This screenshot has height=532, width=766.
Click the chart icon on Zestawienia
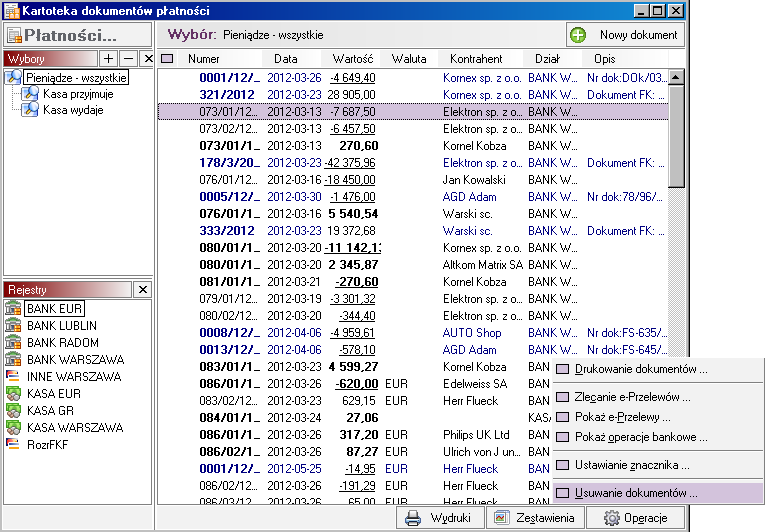501,517
